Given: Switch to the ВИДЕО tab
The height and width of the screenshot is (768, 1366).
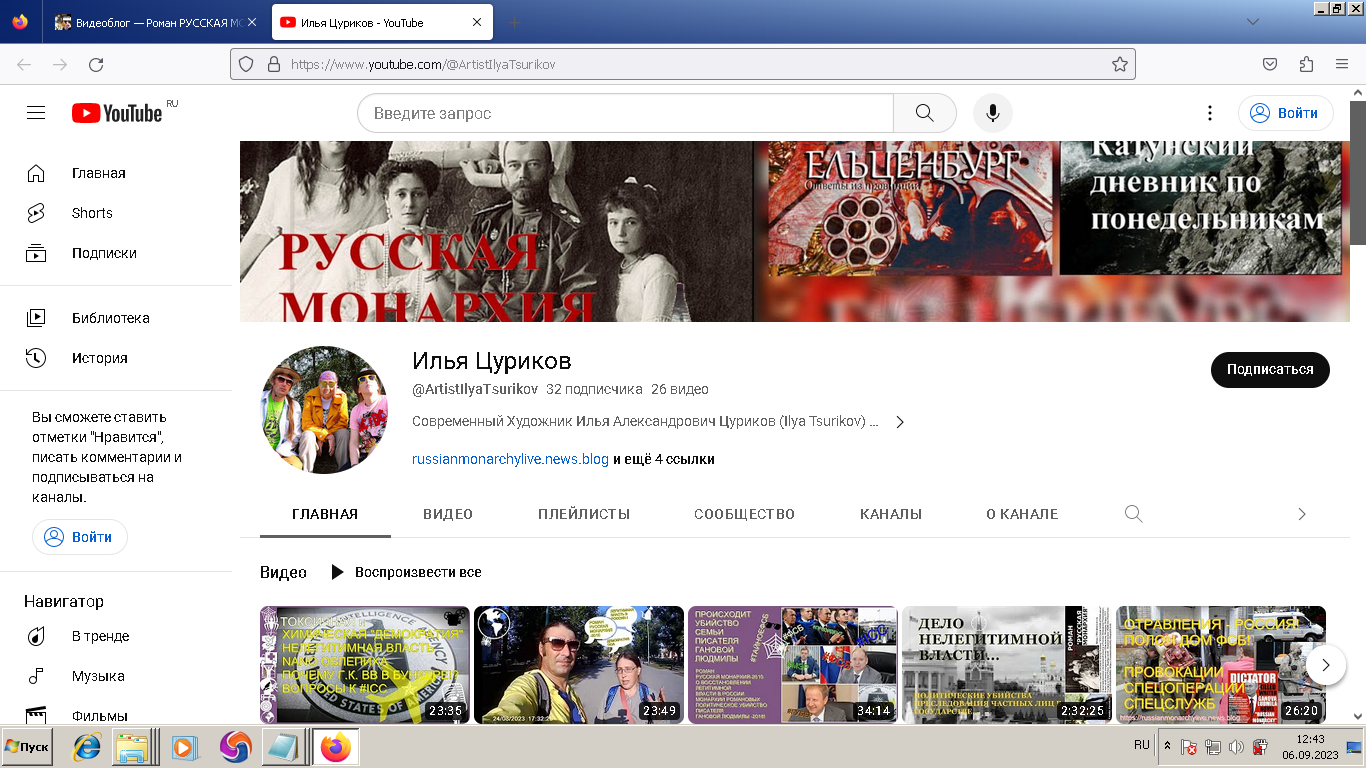Looking at the screenshot, I should pyautogui.click(x=448, y=514).
